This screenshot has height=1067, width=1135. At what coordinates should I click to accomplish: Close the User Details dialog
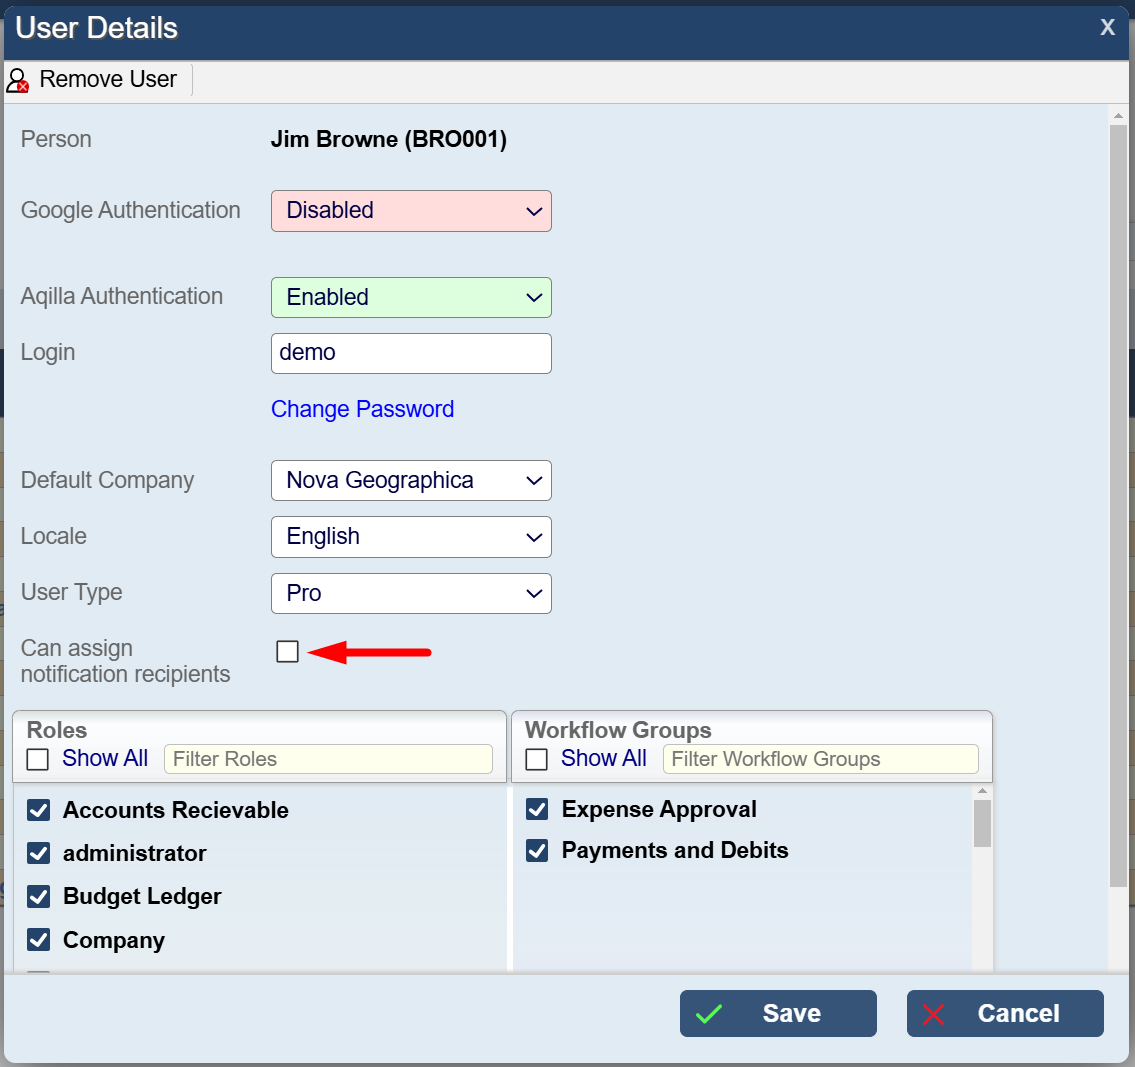point(1107,28)
